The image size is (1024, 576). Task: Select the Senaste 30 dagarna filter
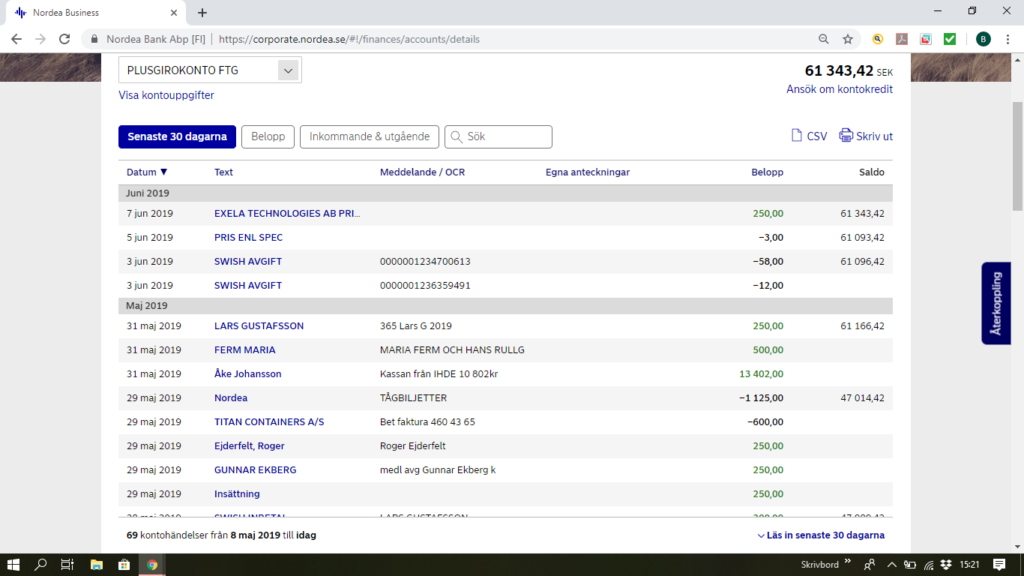tap(177, 136)
